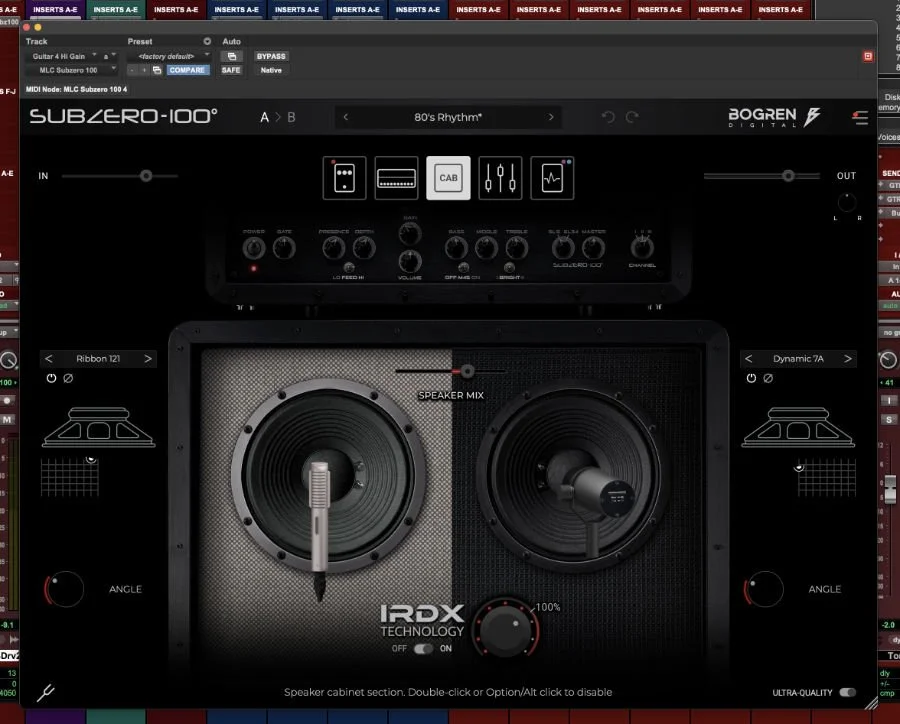
Task: Open the EQ sliders section
Action: click(x=500, y=177)
